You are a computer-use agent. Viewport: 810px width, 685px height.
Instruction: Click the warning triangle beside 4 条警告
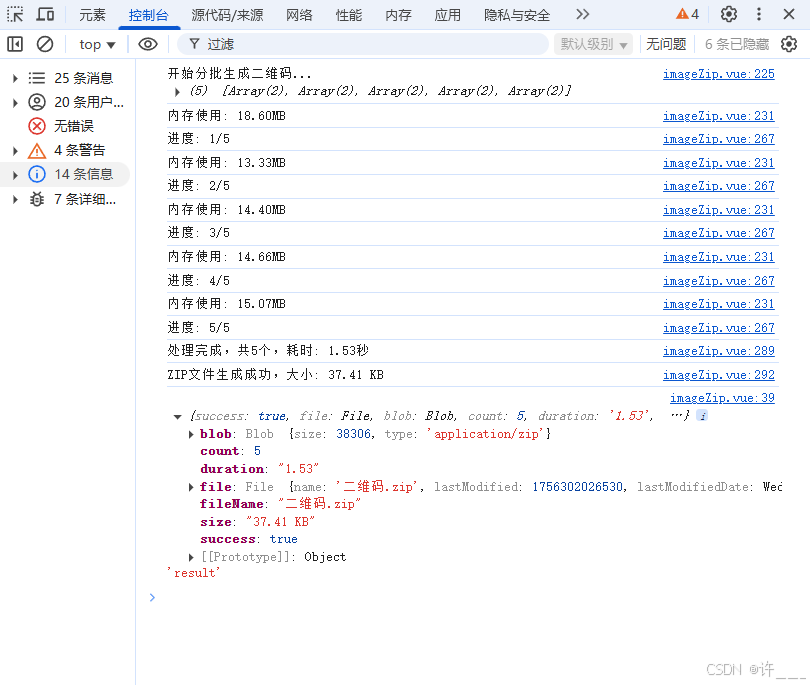click(37, 150)
